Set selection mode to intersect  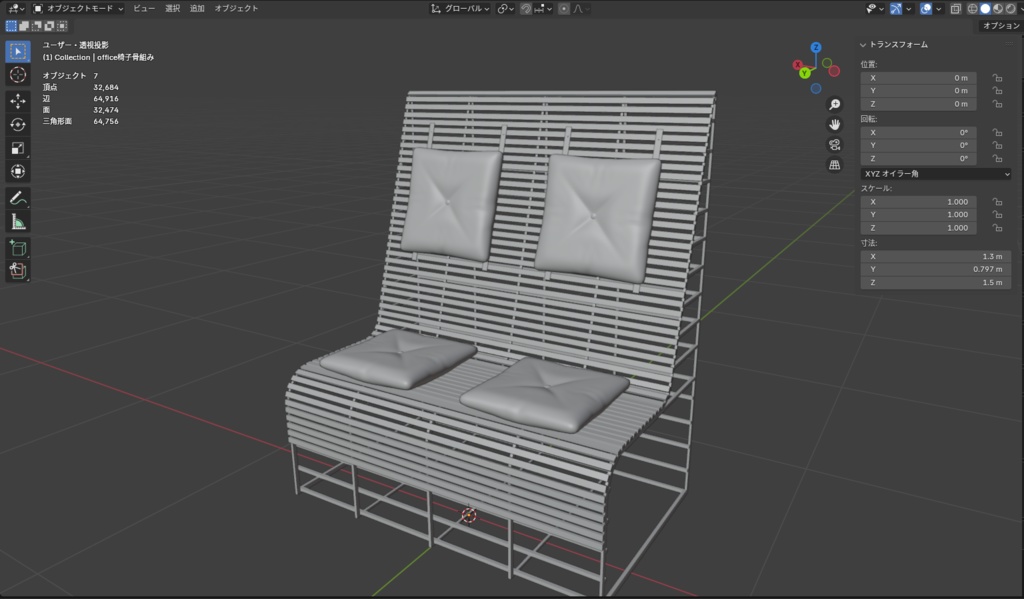click(62, 26)
